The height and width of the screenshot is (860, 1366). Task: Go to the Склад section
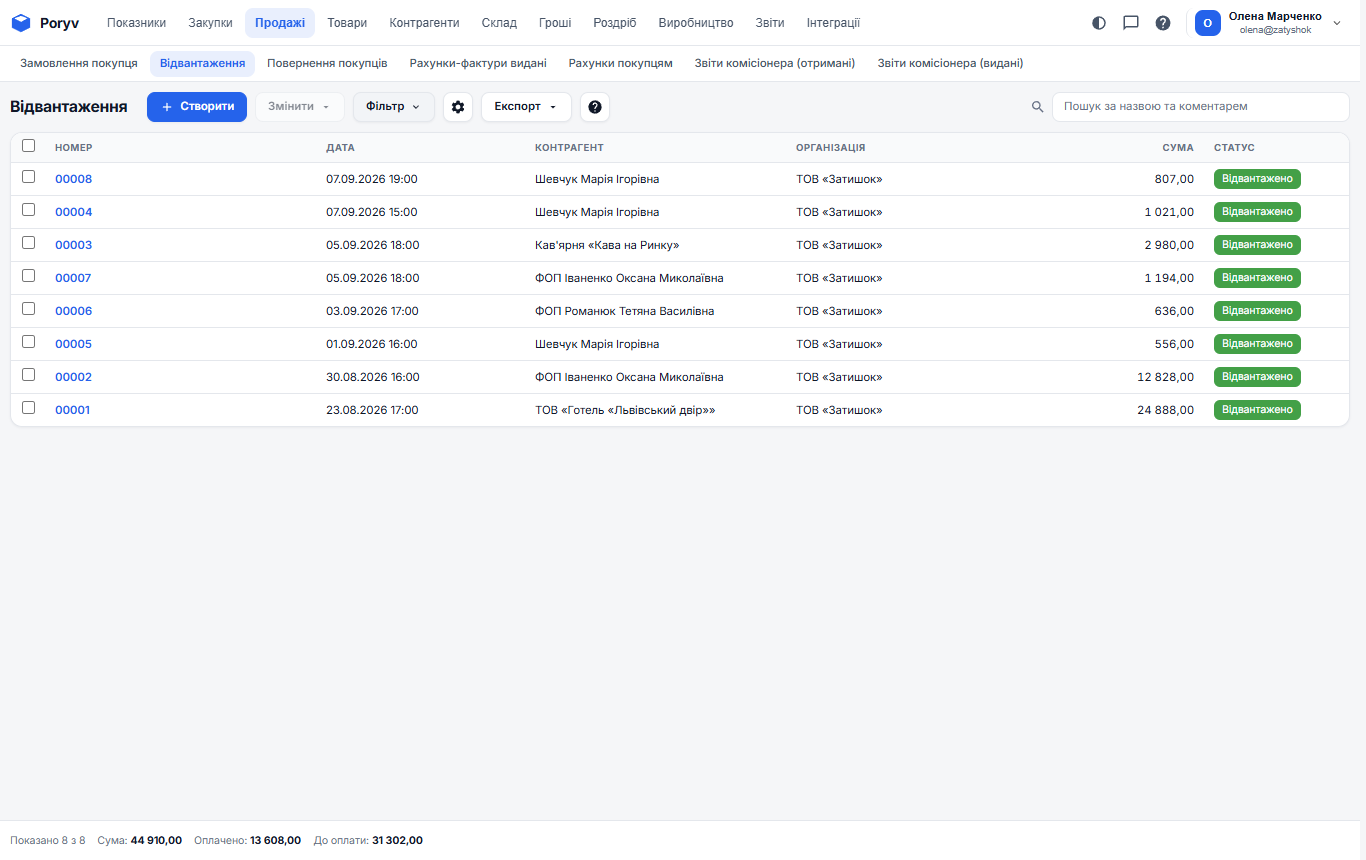coord(499,23)
